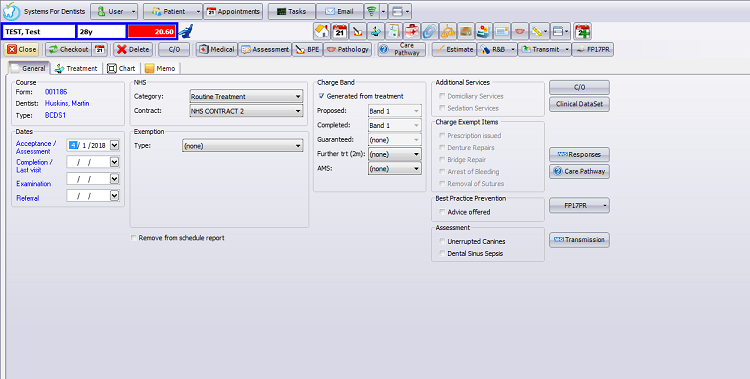750x379 pixels.
Task: Click the Systems For Dentists tooth logo
Action: coord(11,11)
